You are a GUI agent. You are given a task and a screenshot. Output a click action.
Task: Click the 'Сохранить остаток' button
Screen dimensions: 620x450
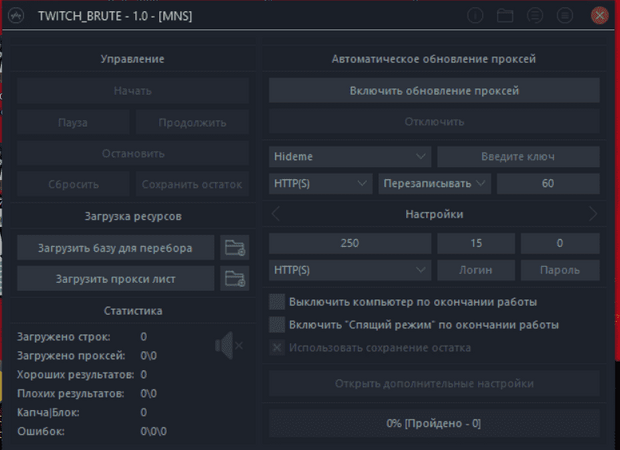click(x=192, y=184)
